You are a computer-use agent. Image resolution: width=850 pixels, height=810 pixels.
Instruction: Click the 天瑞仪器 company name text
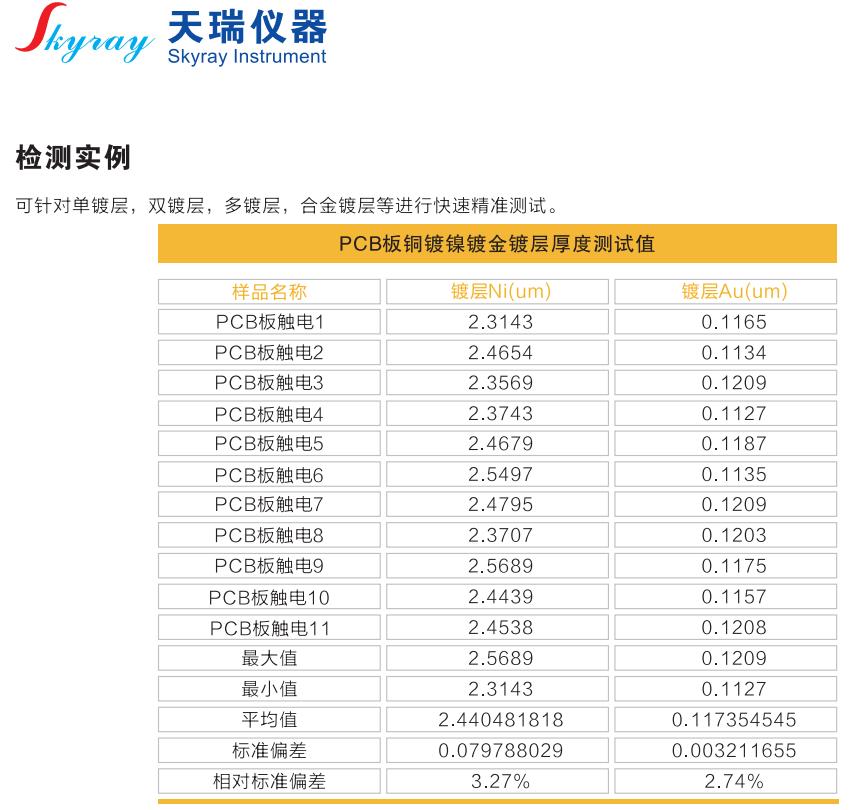coord(248,25)
